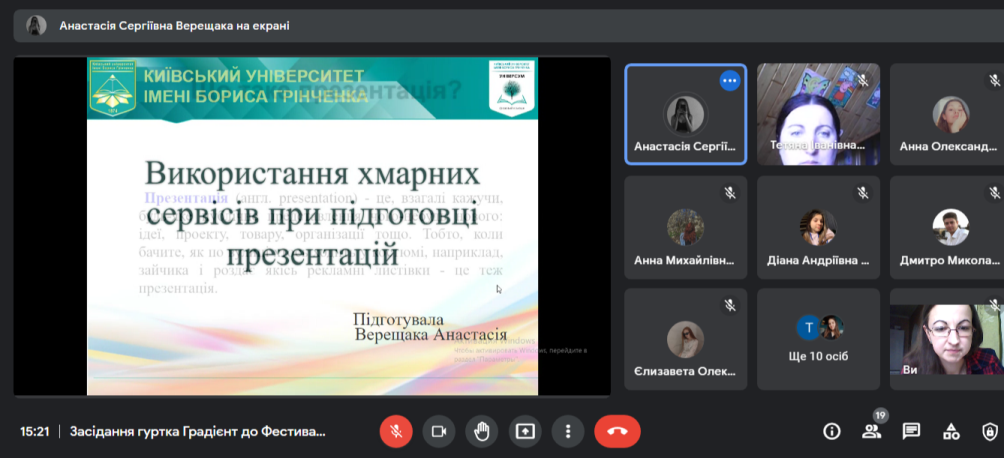
Task: Open the three-dot more options menu in bottom bar
Action: pos(567,431)
